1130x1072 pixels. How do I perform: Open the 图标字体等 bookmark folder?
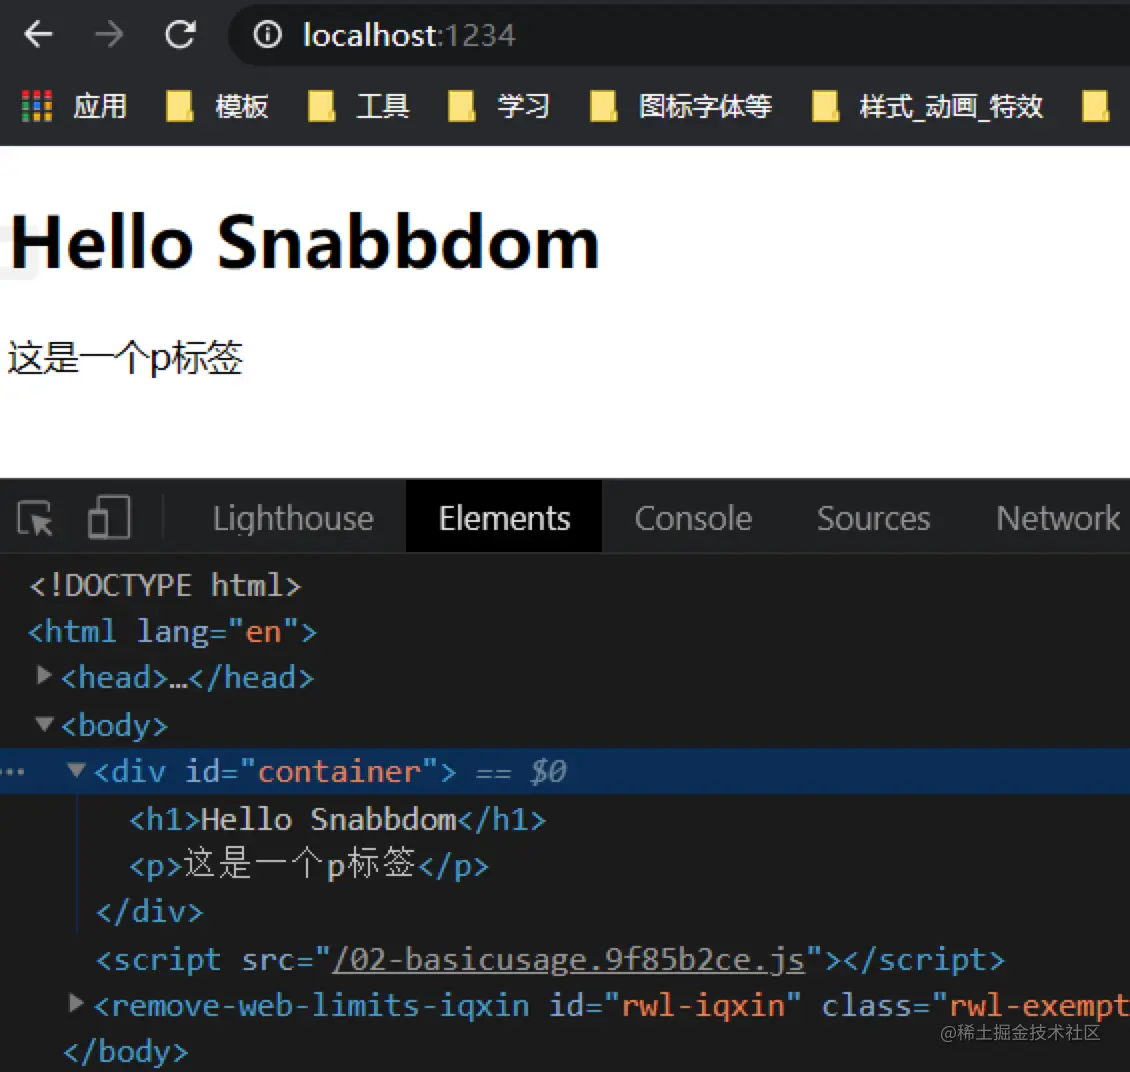coord(681,106)
